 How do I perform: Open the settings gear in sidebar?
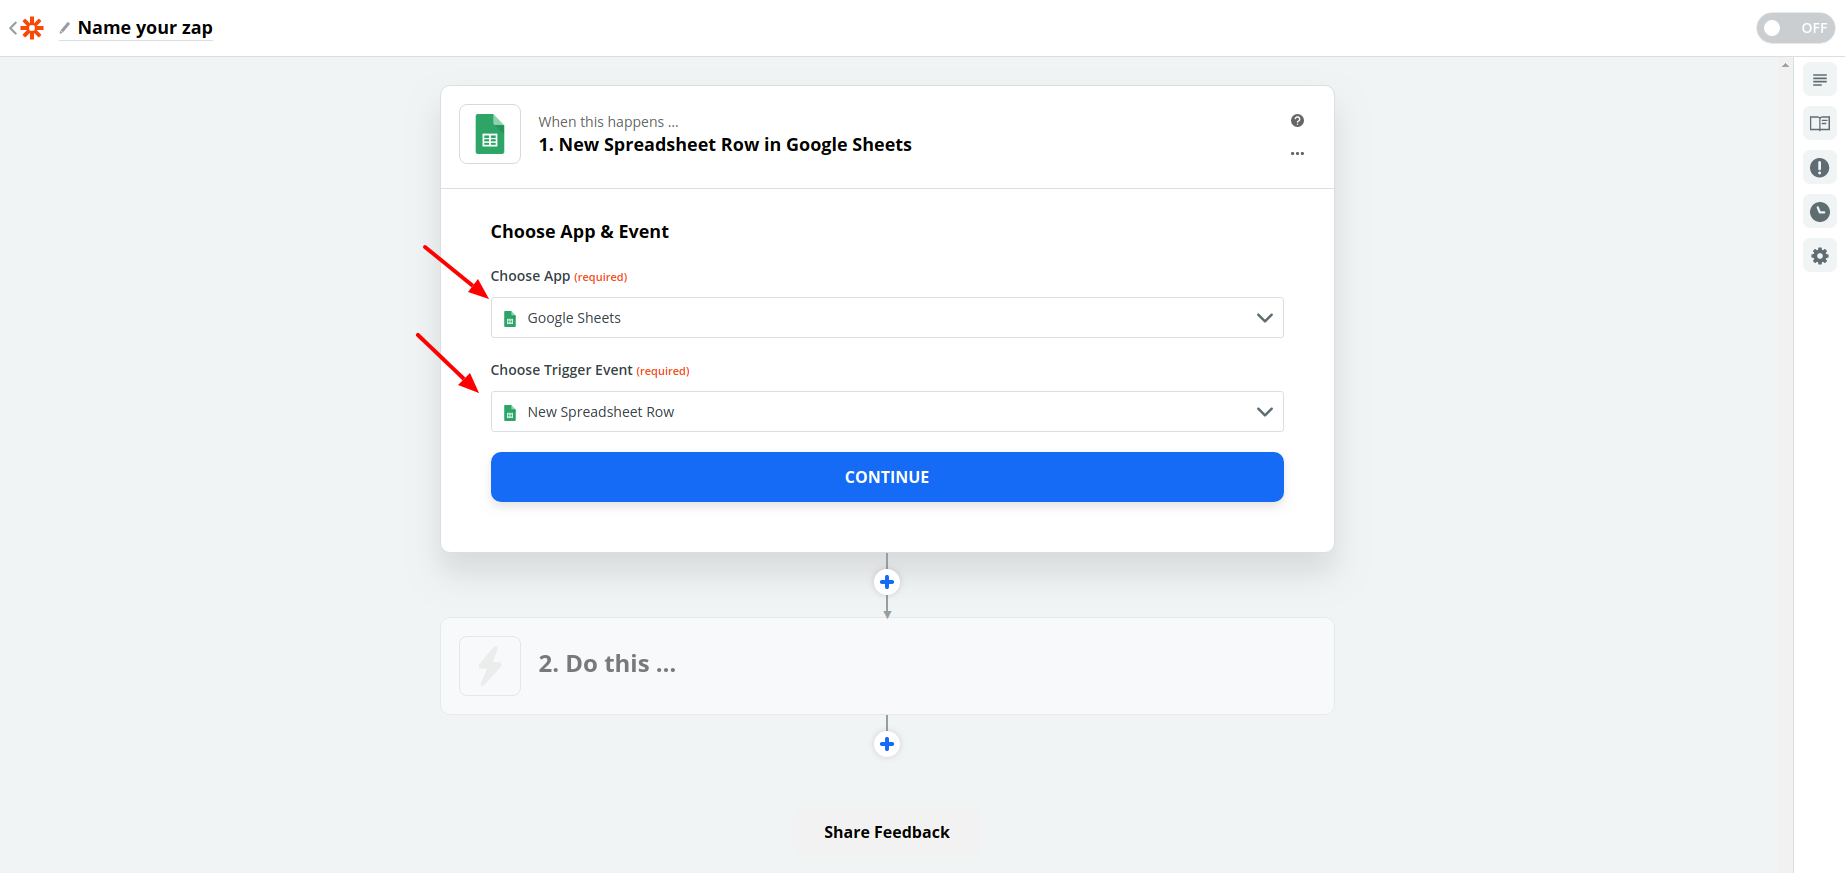click(x=1820, y=256)
